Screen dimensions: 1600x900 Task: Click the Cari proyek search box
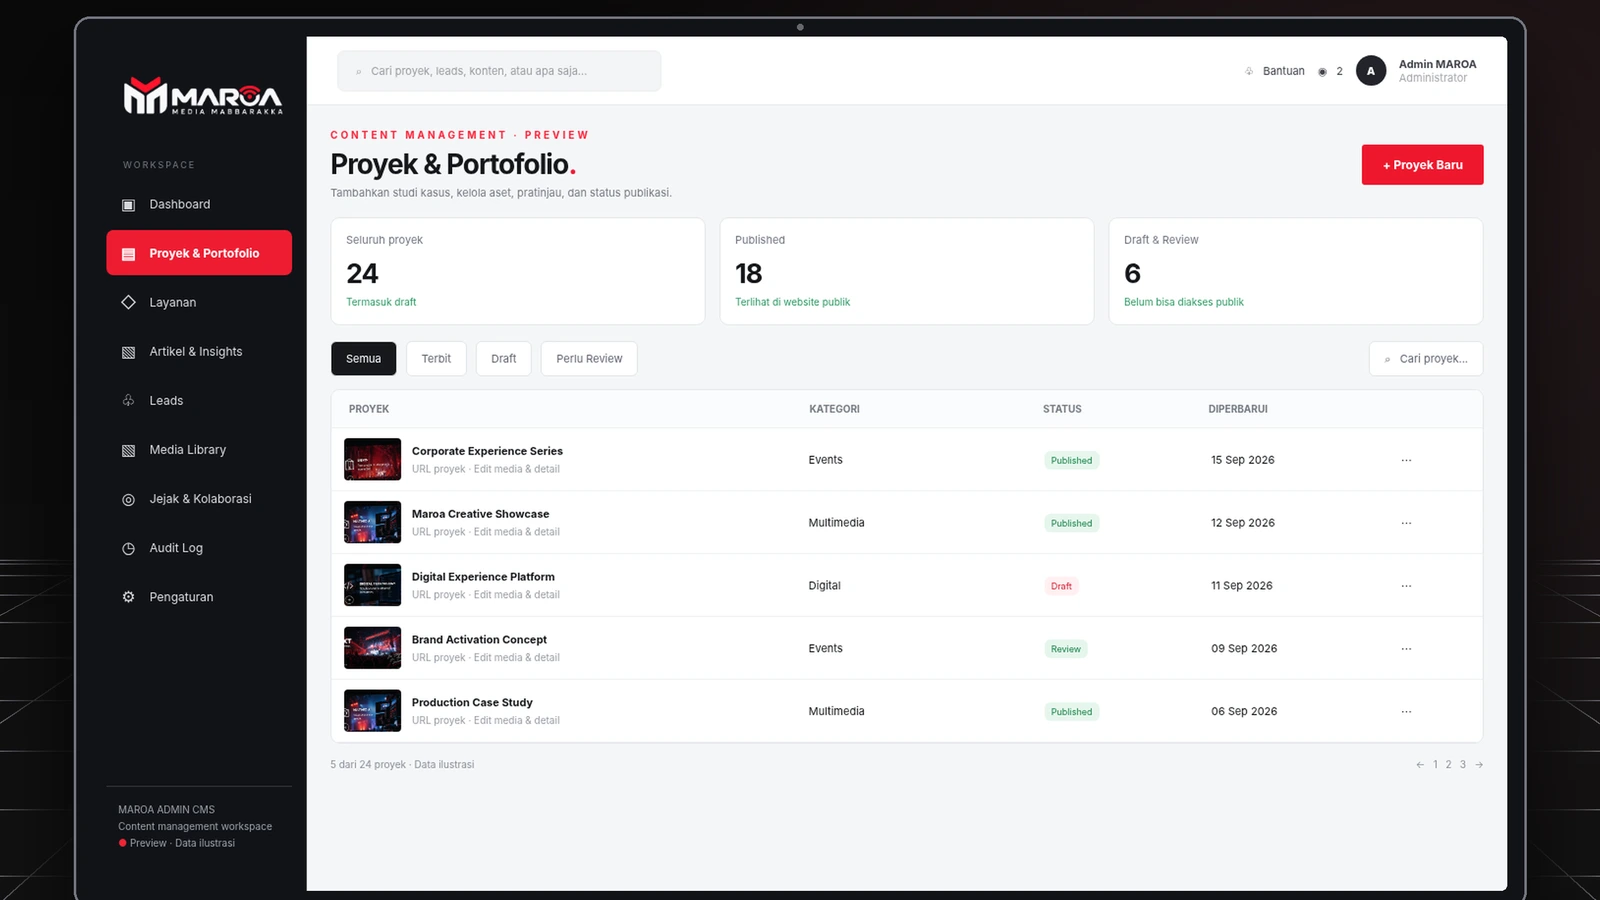tap(1426, 359)
